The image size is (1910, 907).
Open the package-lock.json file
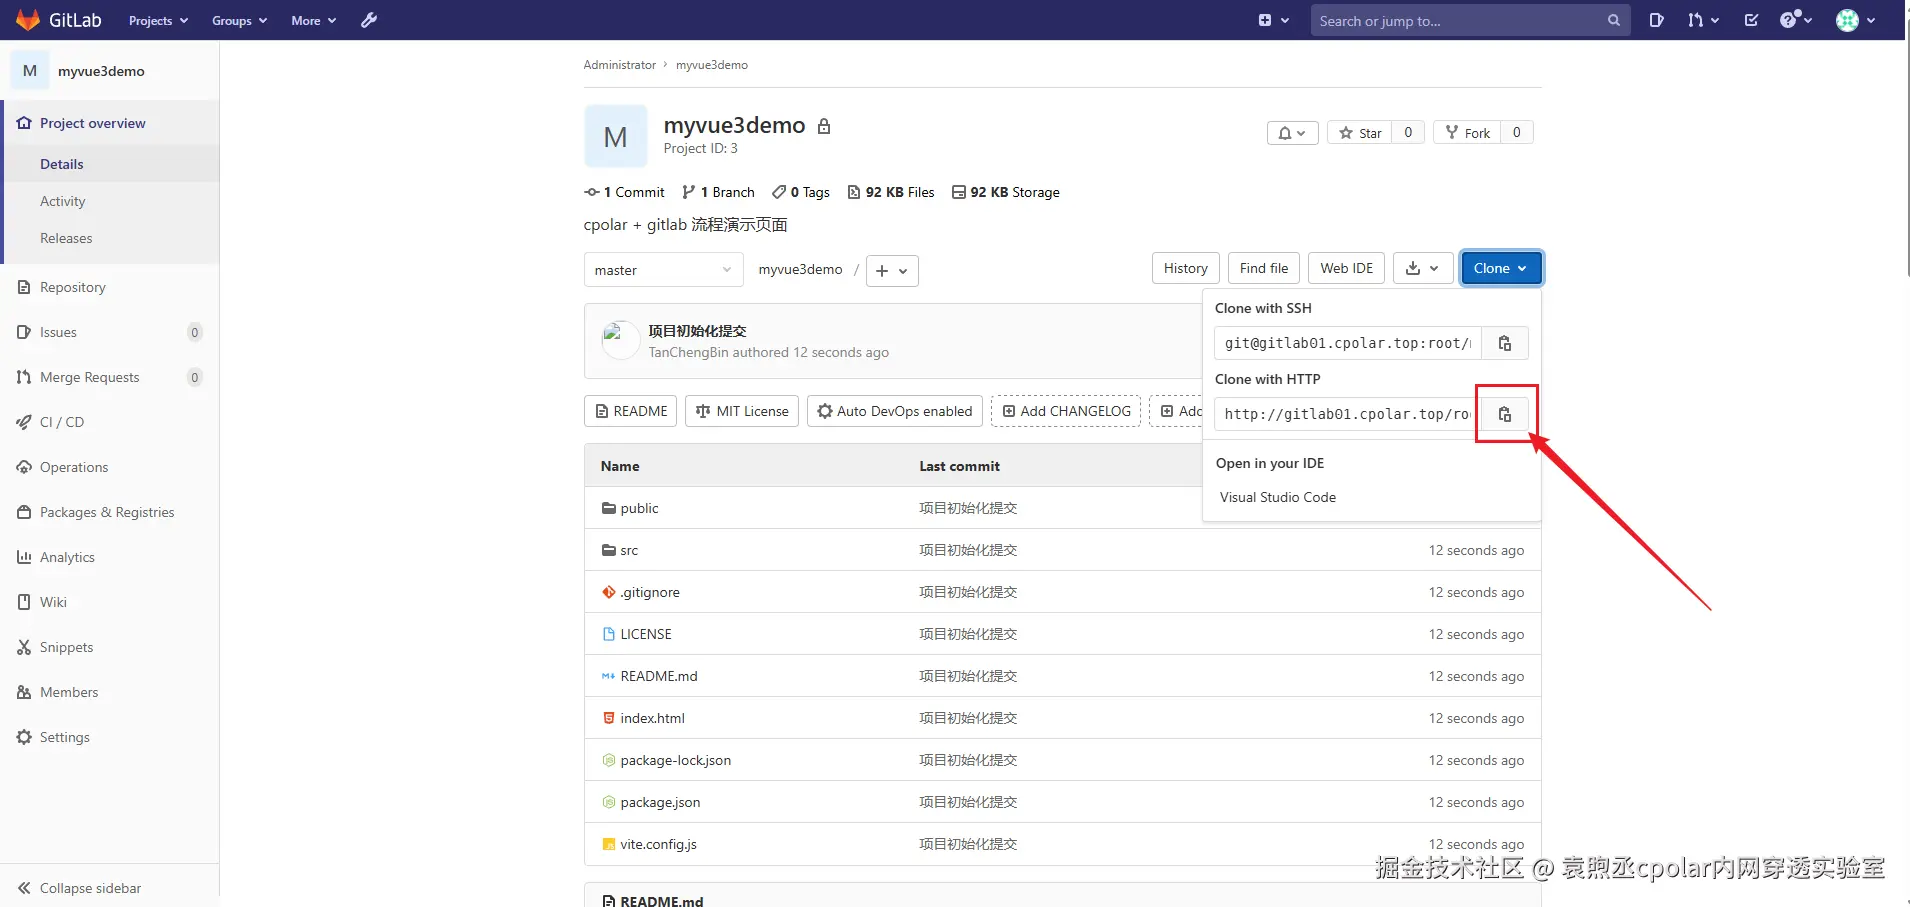coord(676,760)
